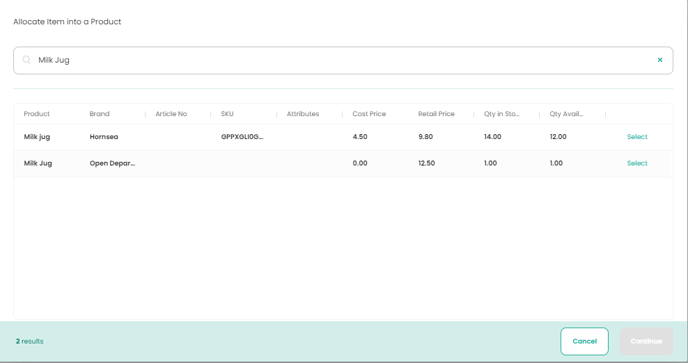This screenshot has width=688, height=363.
Task: Click the 12.50 retail price cell
Action: pyautogui.click(x=426, y=163)
